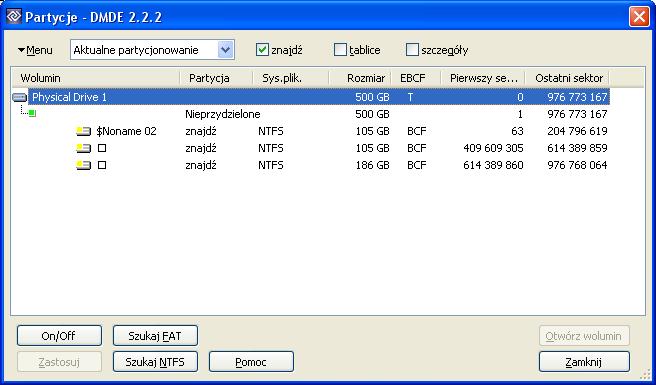Viewport: 656px width, 385px height.
Task: Sort by the Wolumin column header
Action: (96, 78)
